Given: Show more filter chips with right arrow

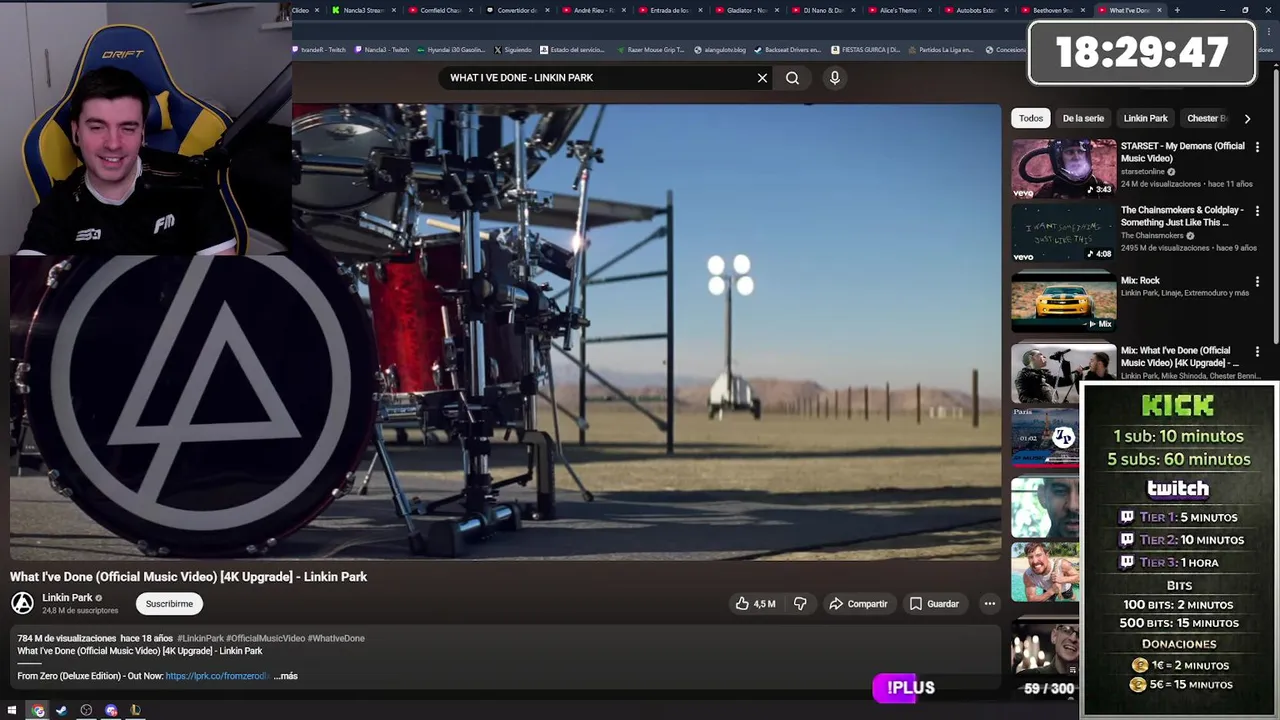Looking at the screenshot, I should tap(1247, 118).
